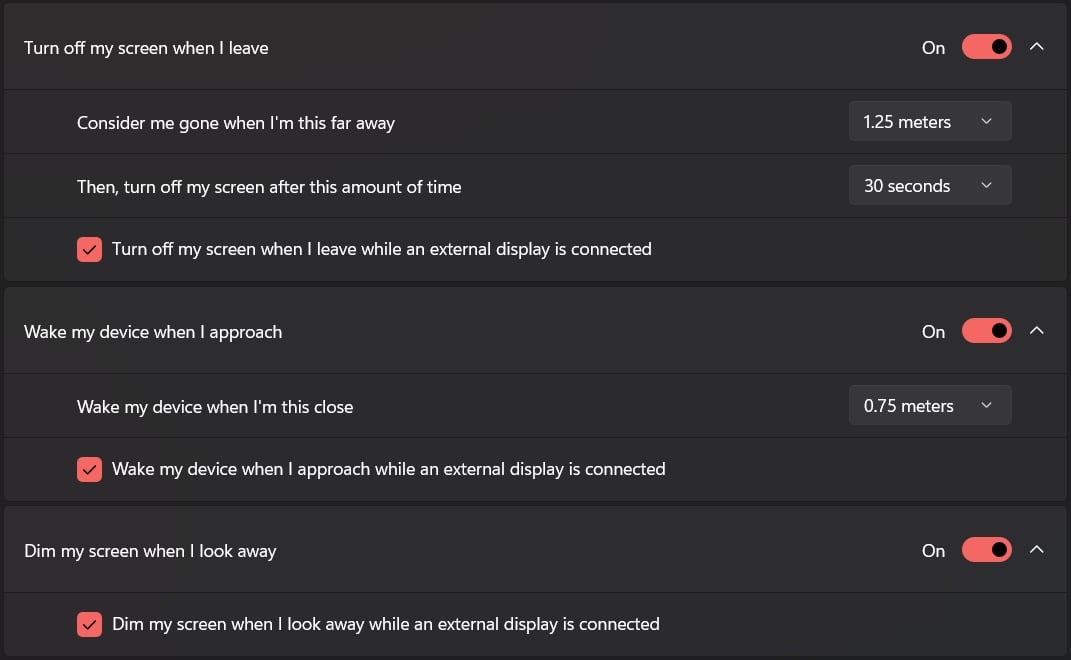This screenshot has width=1071, height=660.
Task: Open the 0.75 meters wake distance dropdown
Action: click(x=930, y=406)
